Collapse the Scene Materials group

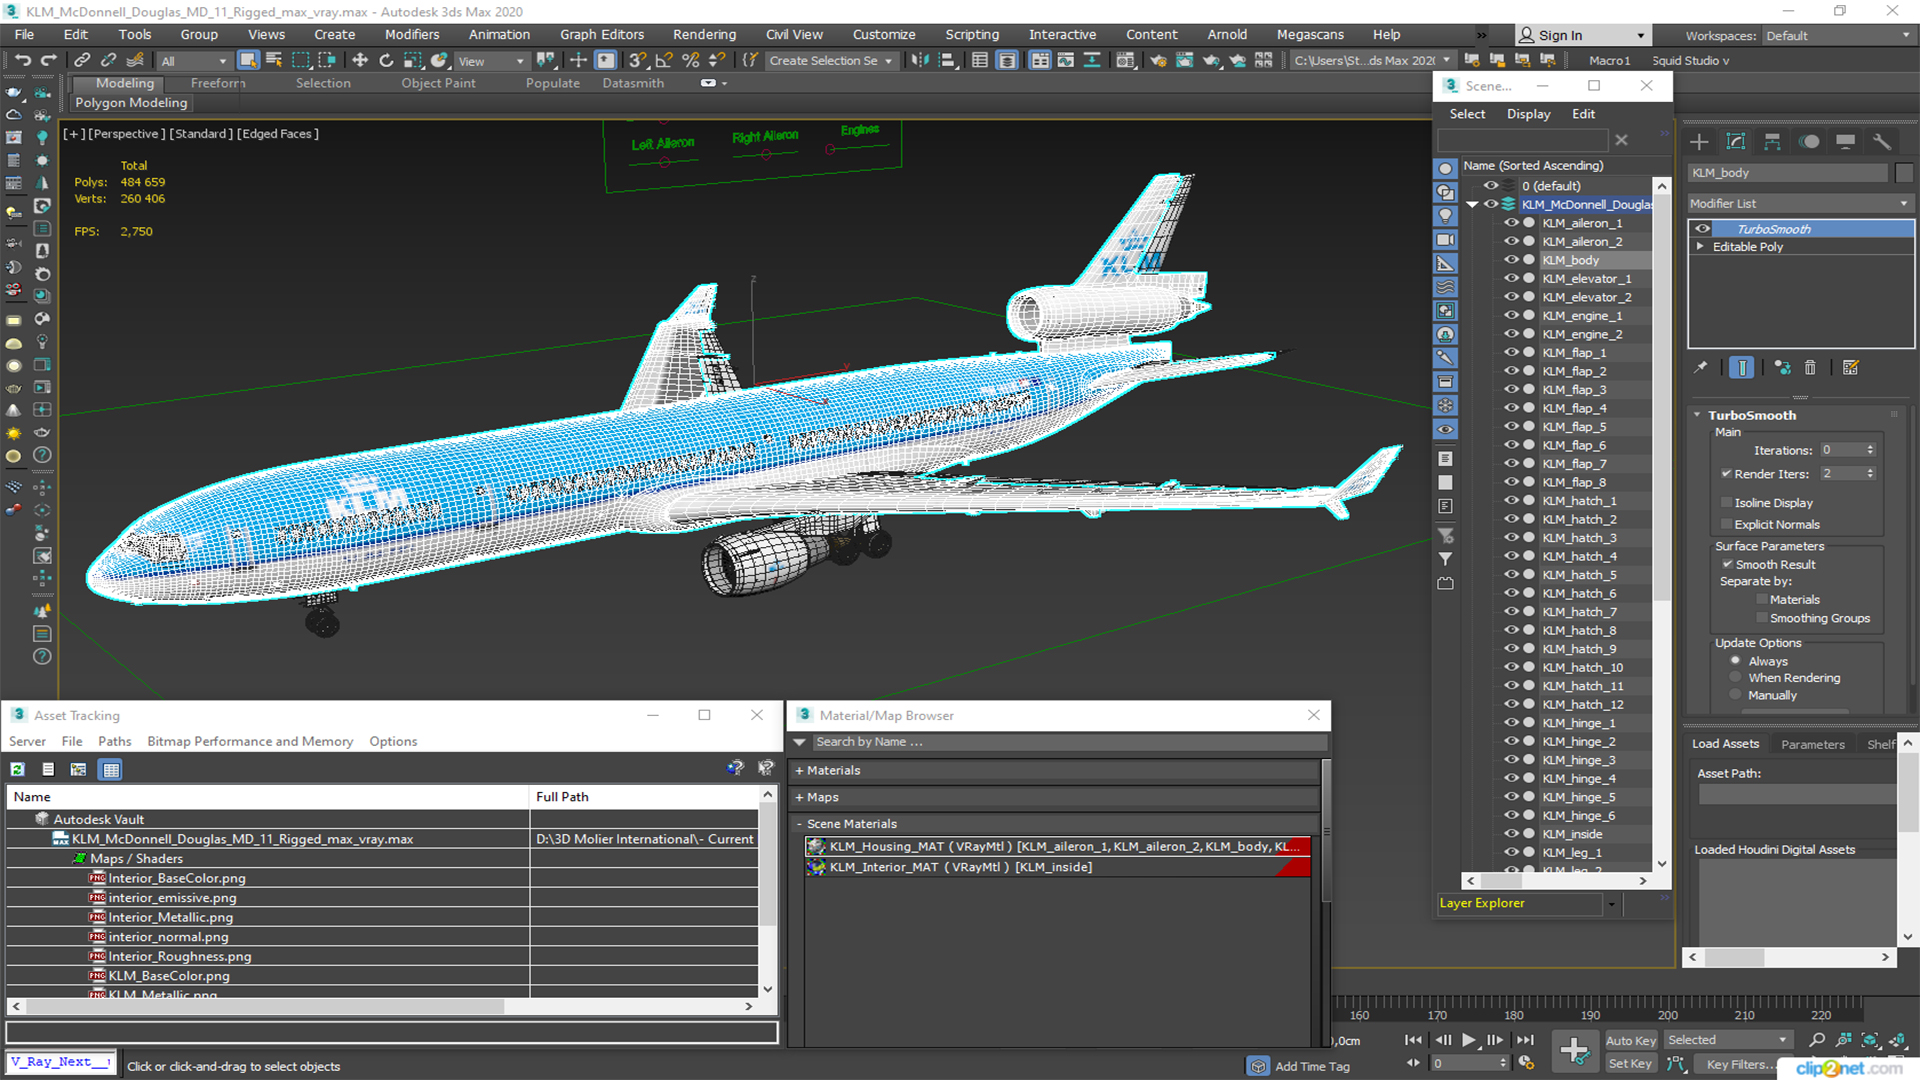799,824
